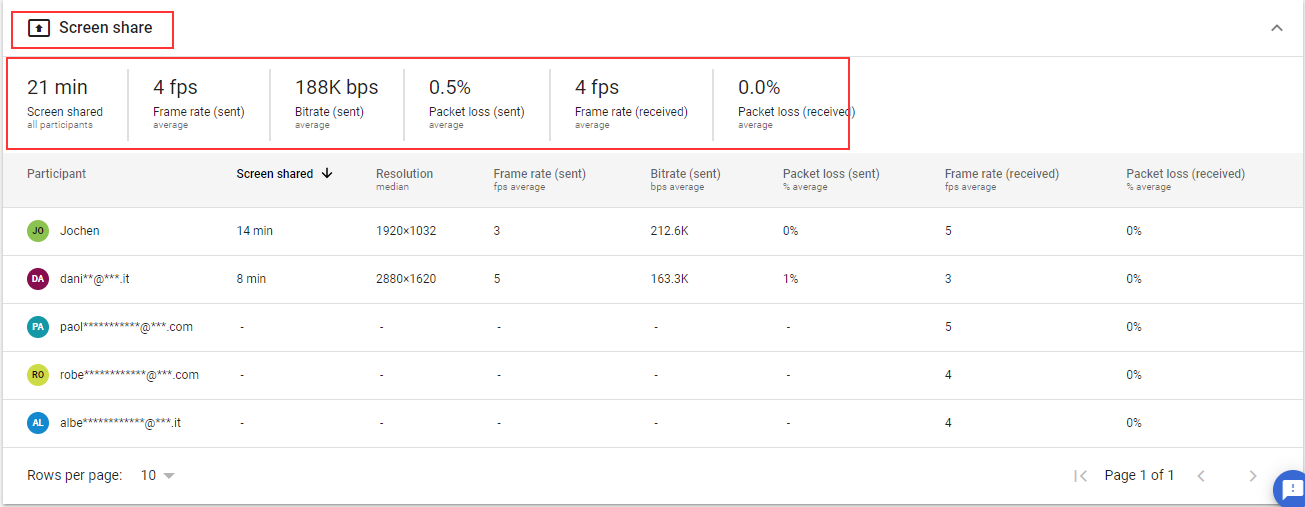Image resolution: width=1305 pixels, height=507 pixels.
Task: Click the DA avatar for dani
Action: coord(38,279)
